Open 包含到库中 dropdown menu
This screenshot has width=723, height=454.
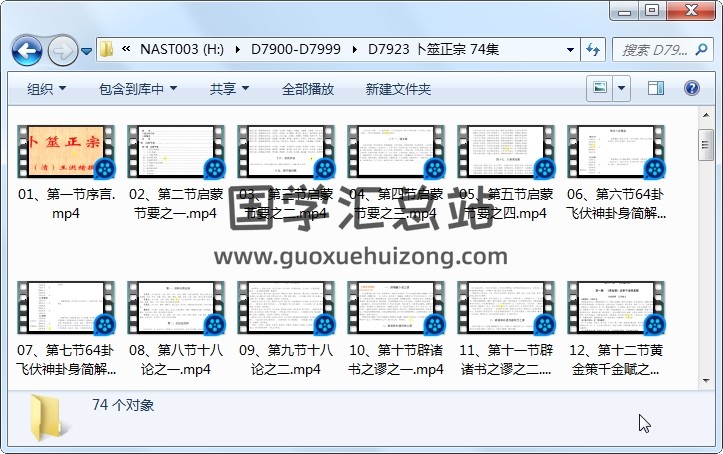coord(138,88)
